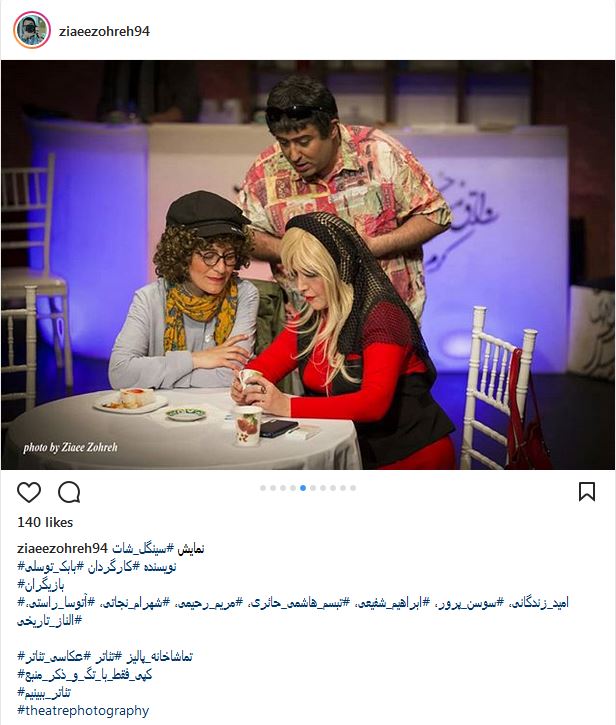This screenshot has width=616, height=725.
Task: Select the sixth carousel dot
Action: [313, 488]
